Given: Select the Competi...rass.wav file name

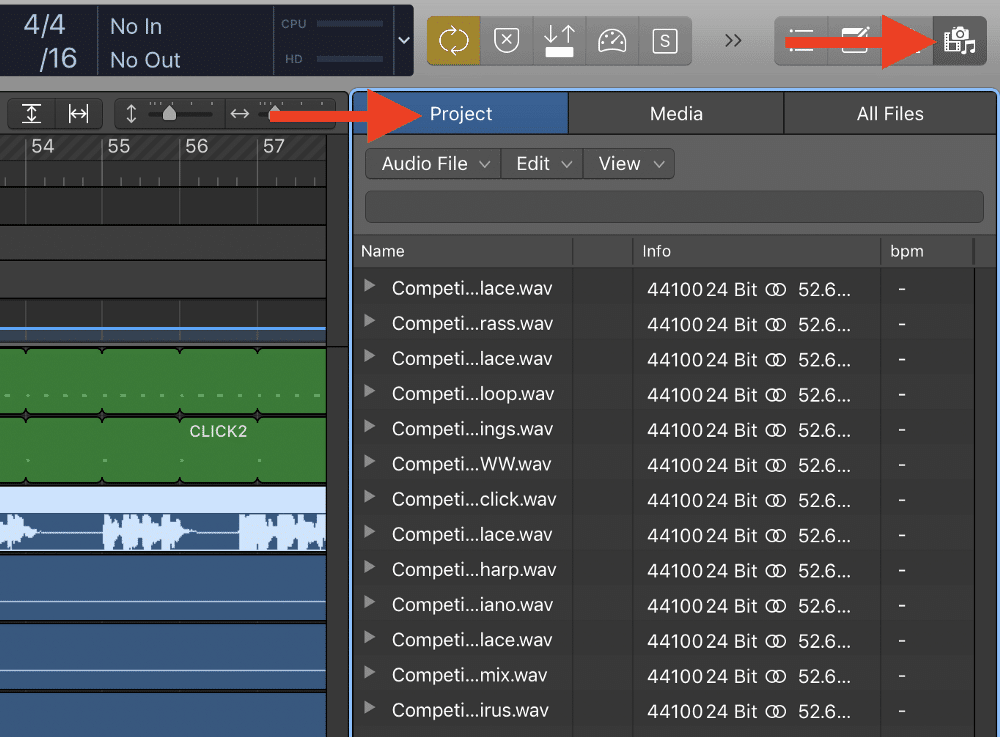Looking at the screenshot, I should (473, 324).
